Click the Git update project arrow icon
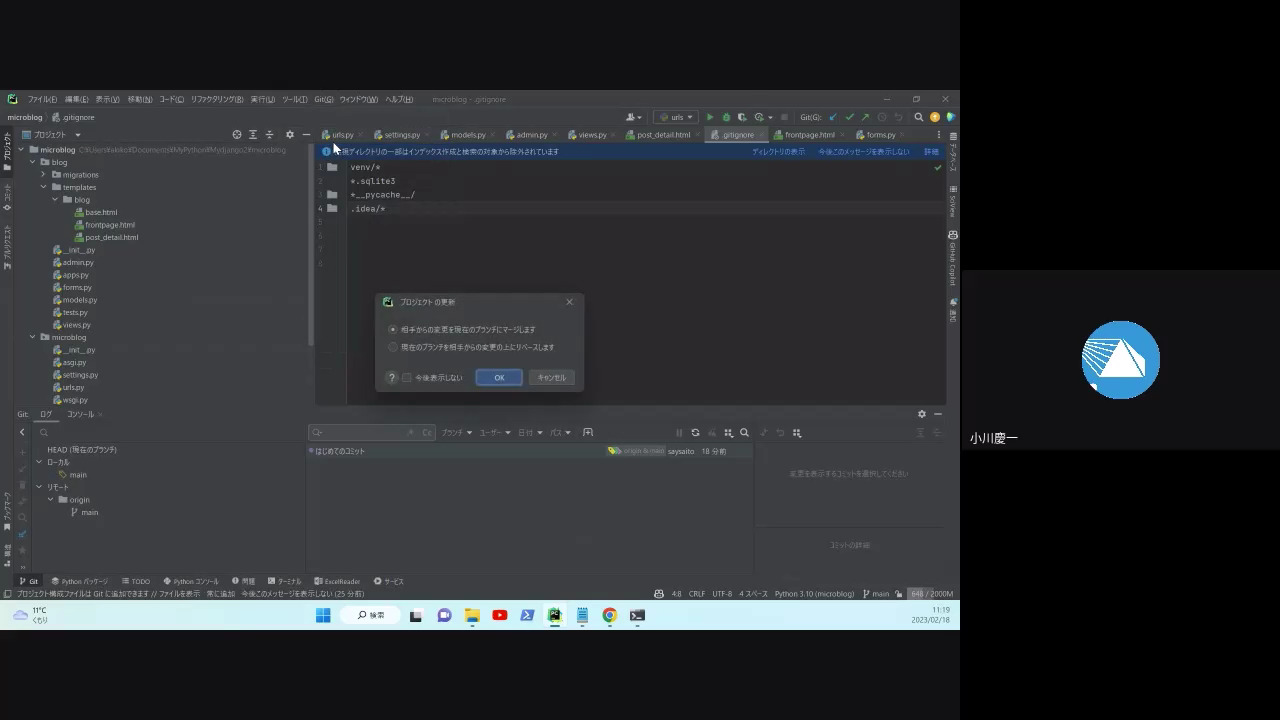 [833, 117]
